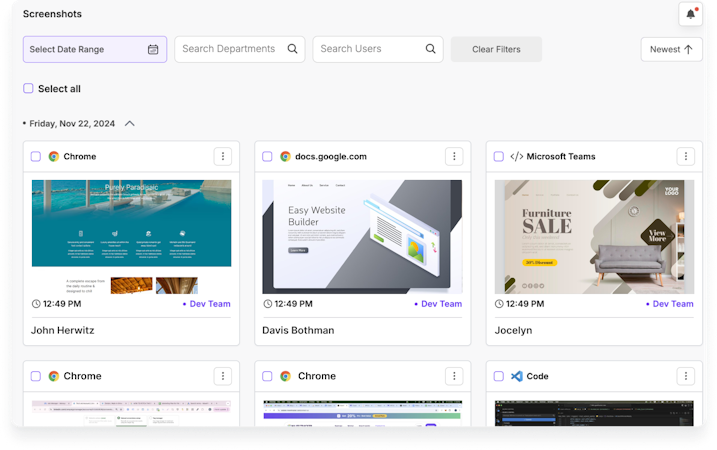Click the magnifier icon in Search Users

tap(430, 48)
